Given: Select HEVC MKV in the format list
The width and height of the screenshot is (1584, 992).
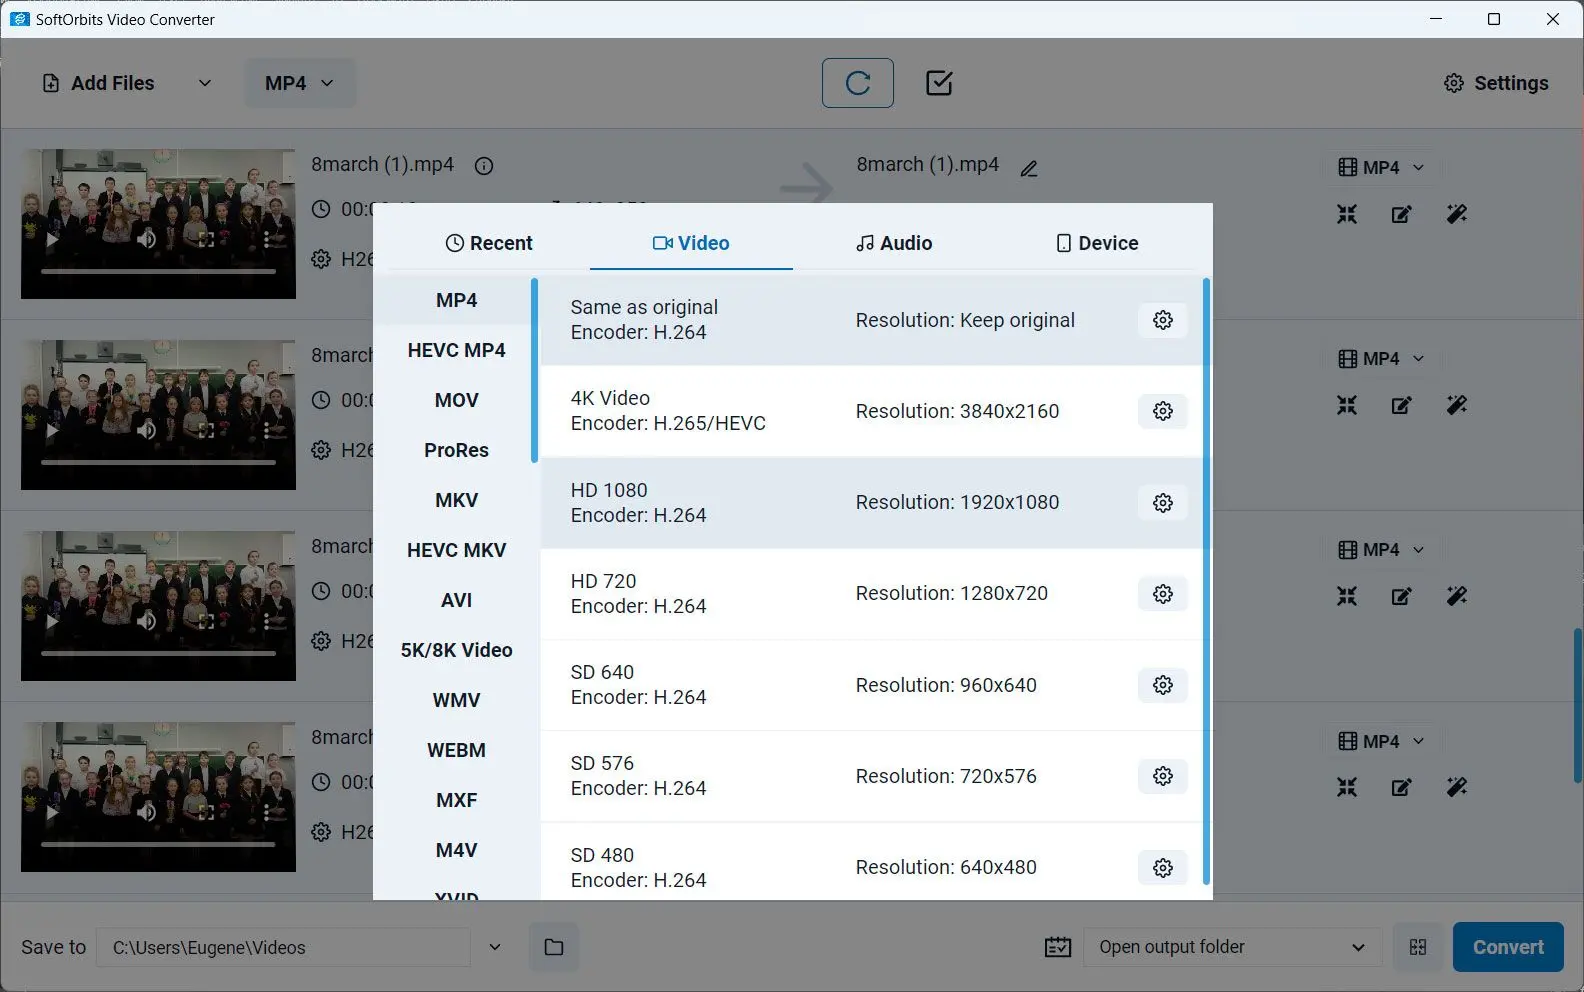Looking at the screenshot, I should tap(456, 550).
